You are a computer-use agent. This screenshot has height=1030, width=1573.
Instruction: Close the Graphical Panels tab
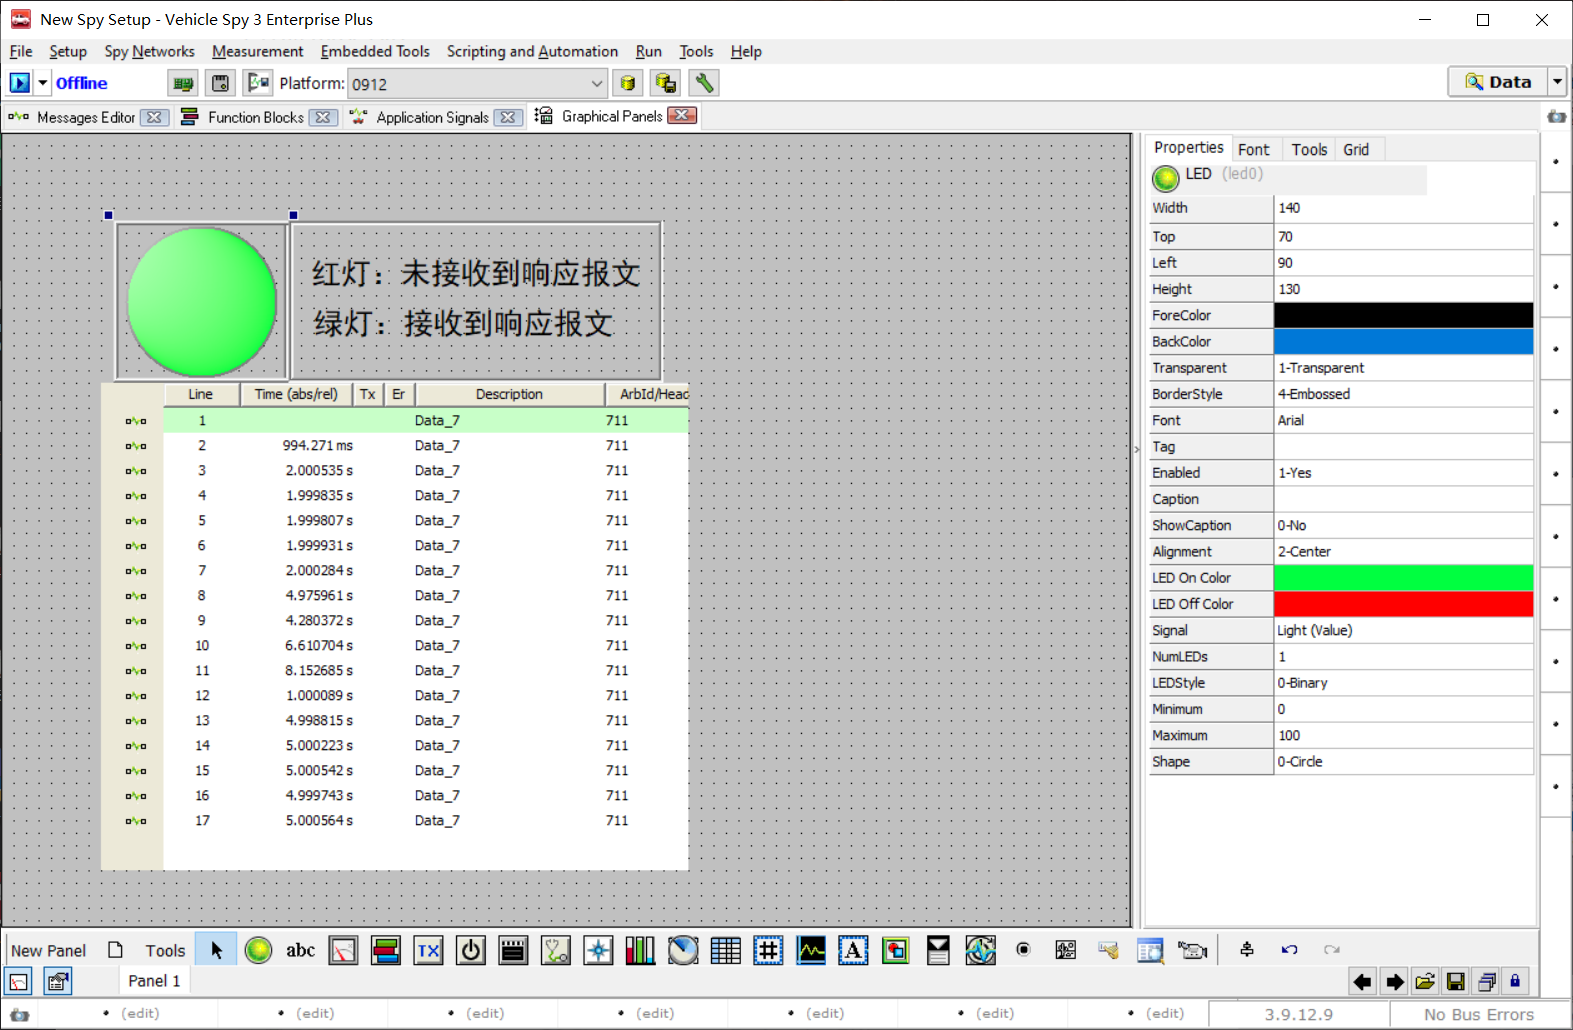coord(682,116)
